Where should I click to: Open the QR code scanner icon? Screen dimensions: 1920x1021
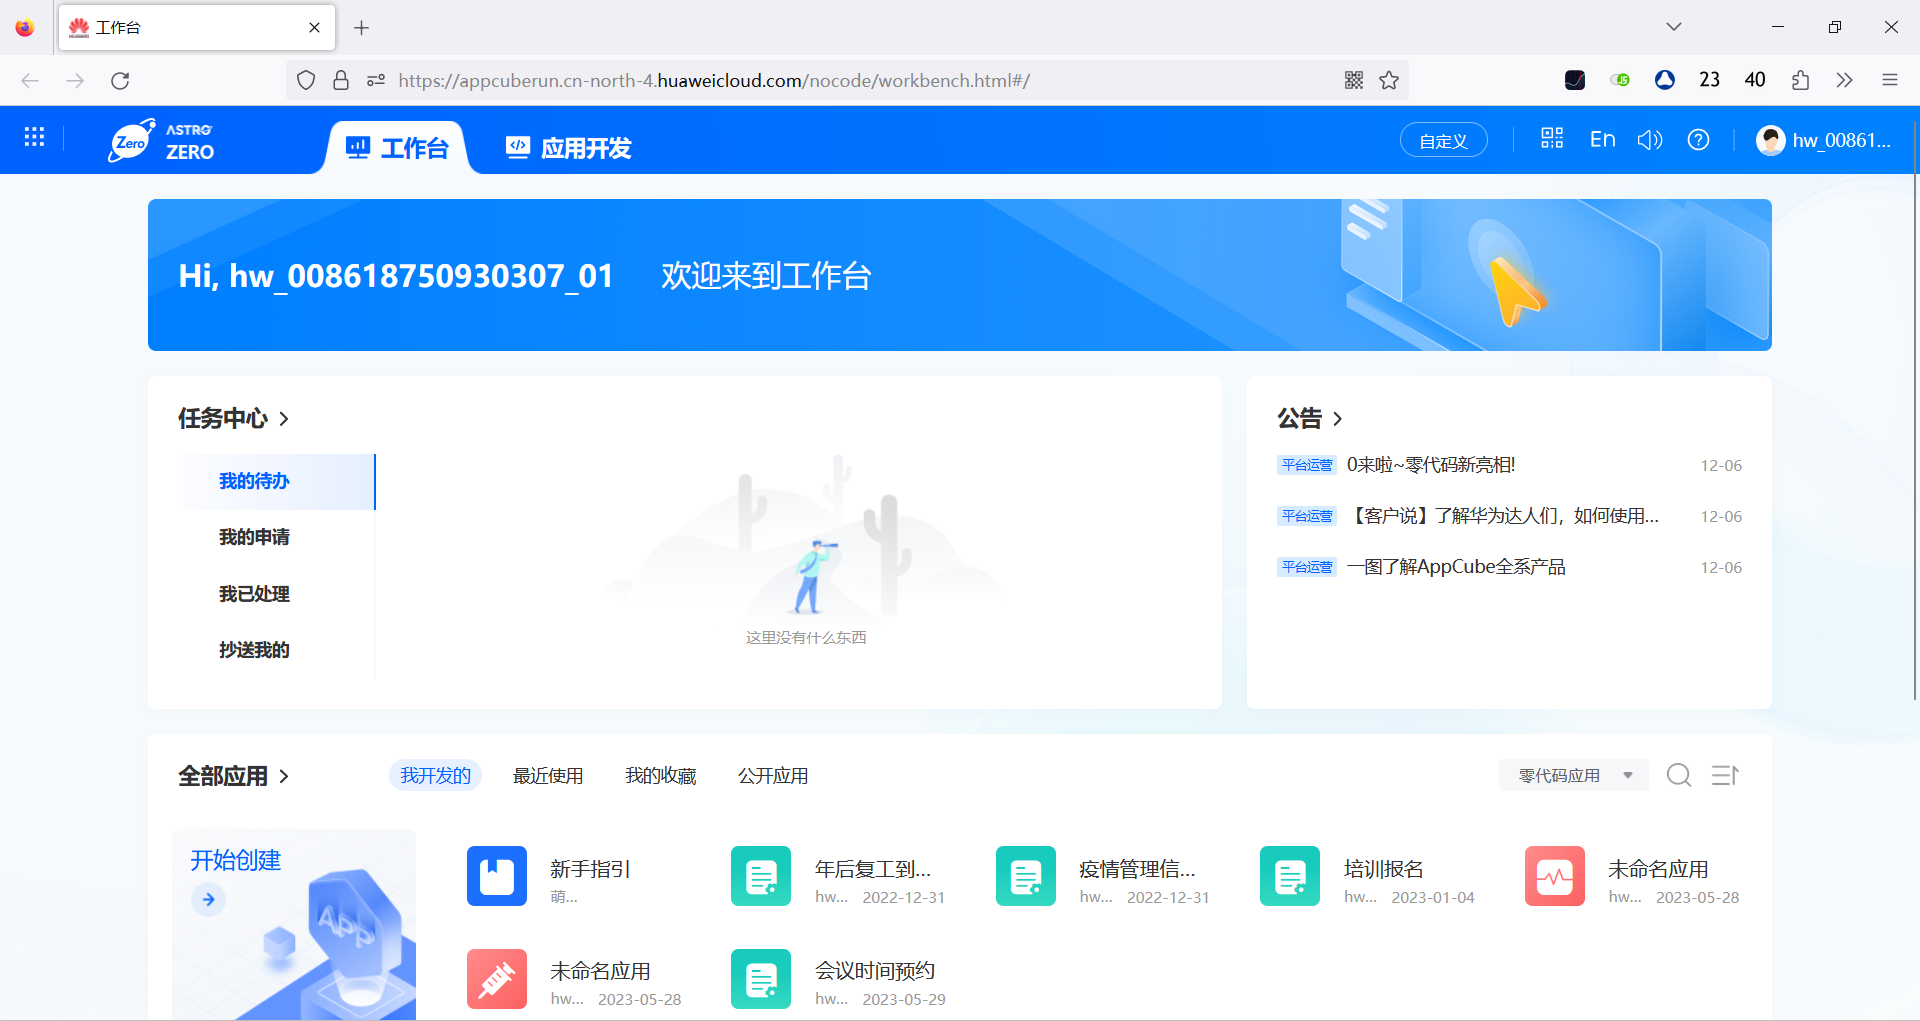click(x=1551, y=140)
